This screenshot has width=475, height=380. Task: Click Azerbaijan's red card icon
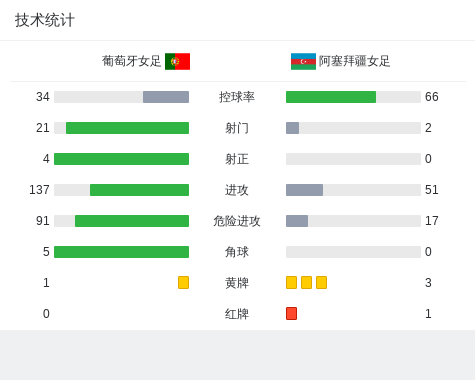(291, 313)
